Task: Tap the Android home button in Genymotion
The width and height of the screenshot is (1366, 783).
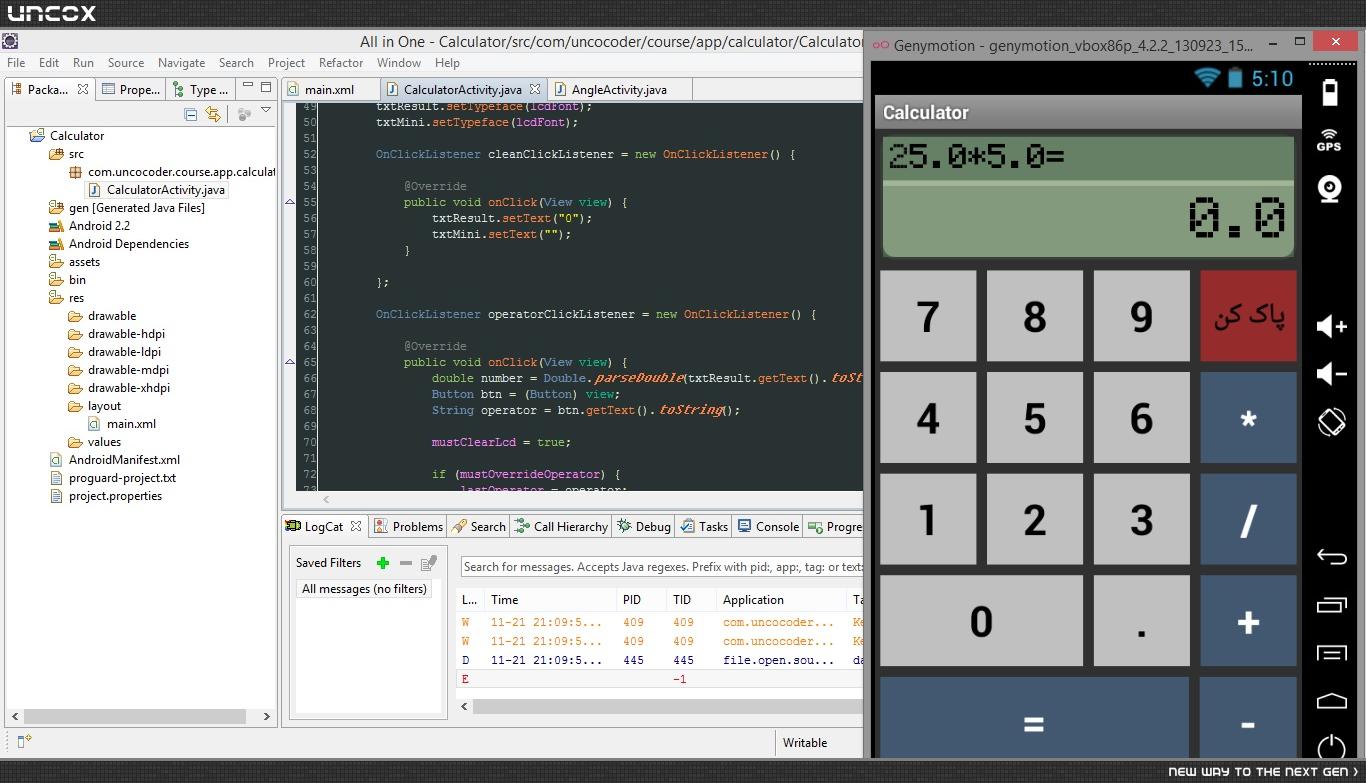Action: (1332, 701)
